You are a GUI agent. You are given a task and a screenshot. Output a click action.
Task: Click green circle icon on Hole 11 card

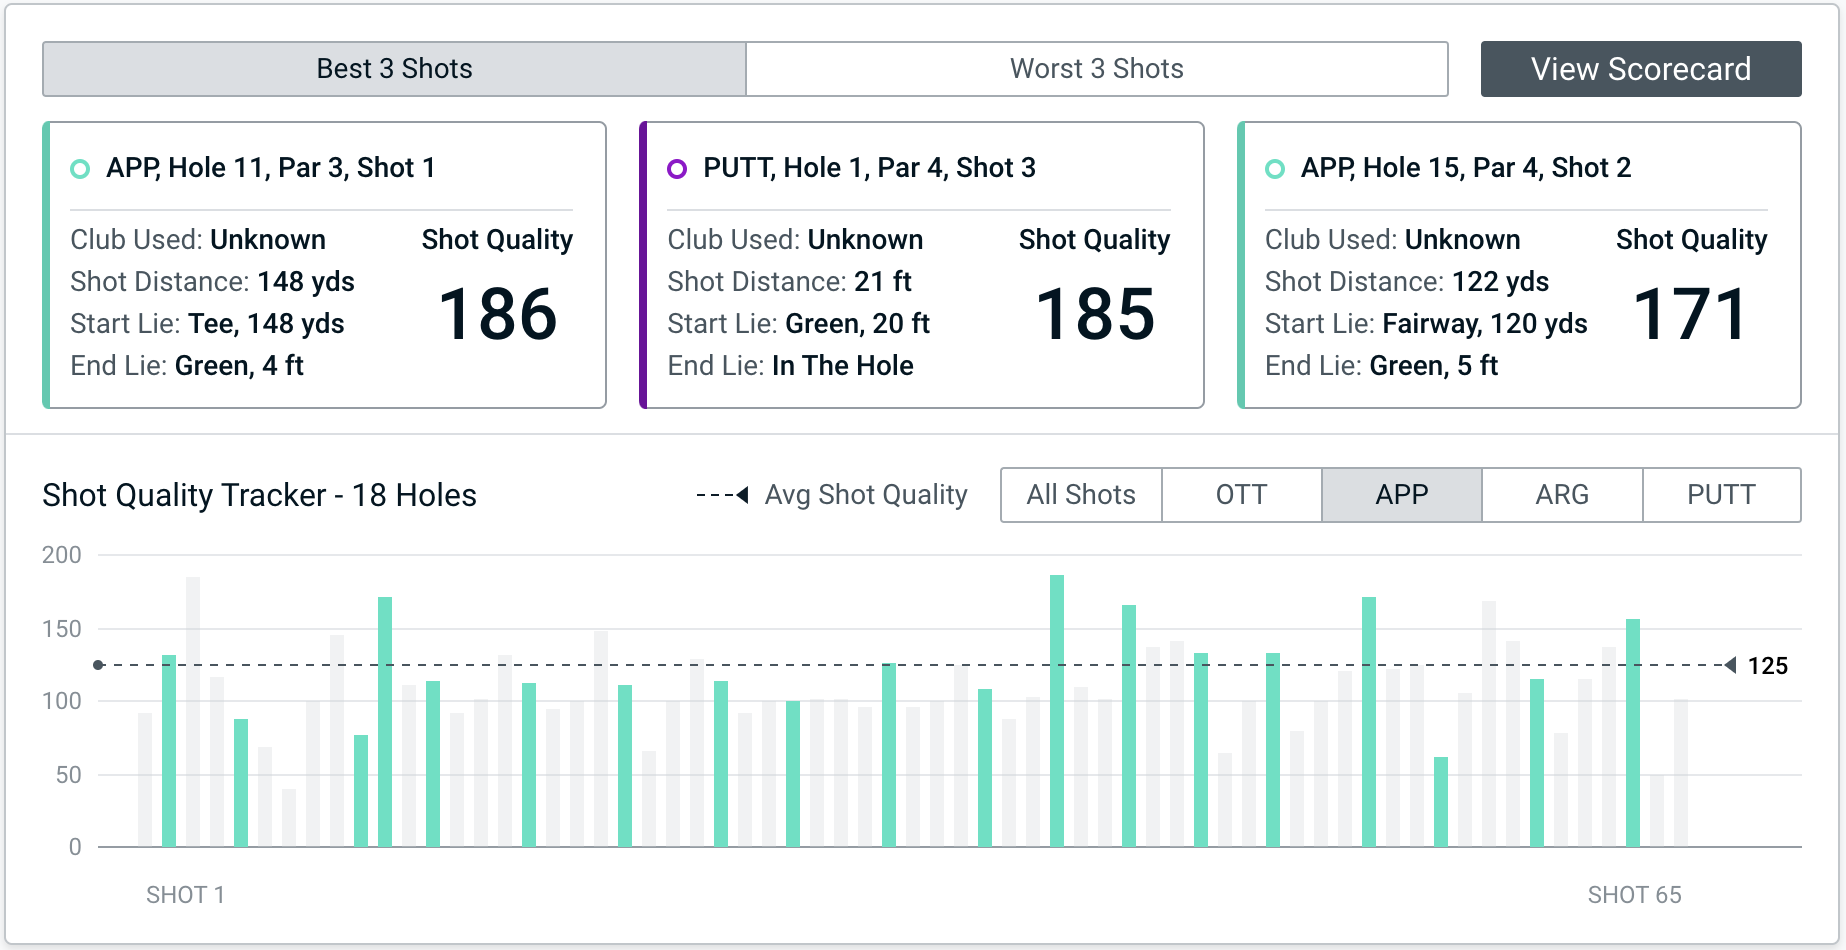(80, 169)
